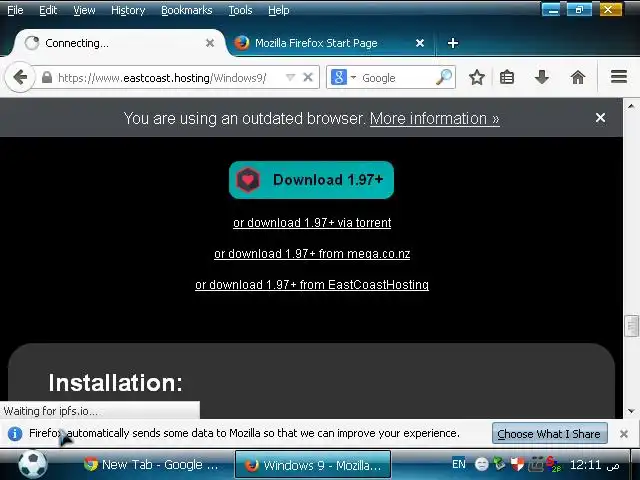Viewport: 640px width, 480px height.
Task: Stop page loading with the address bar X
Action: point(308,77)
